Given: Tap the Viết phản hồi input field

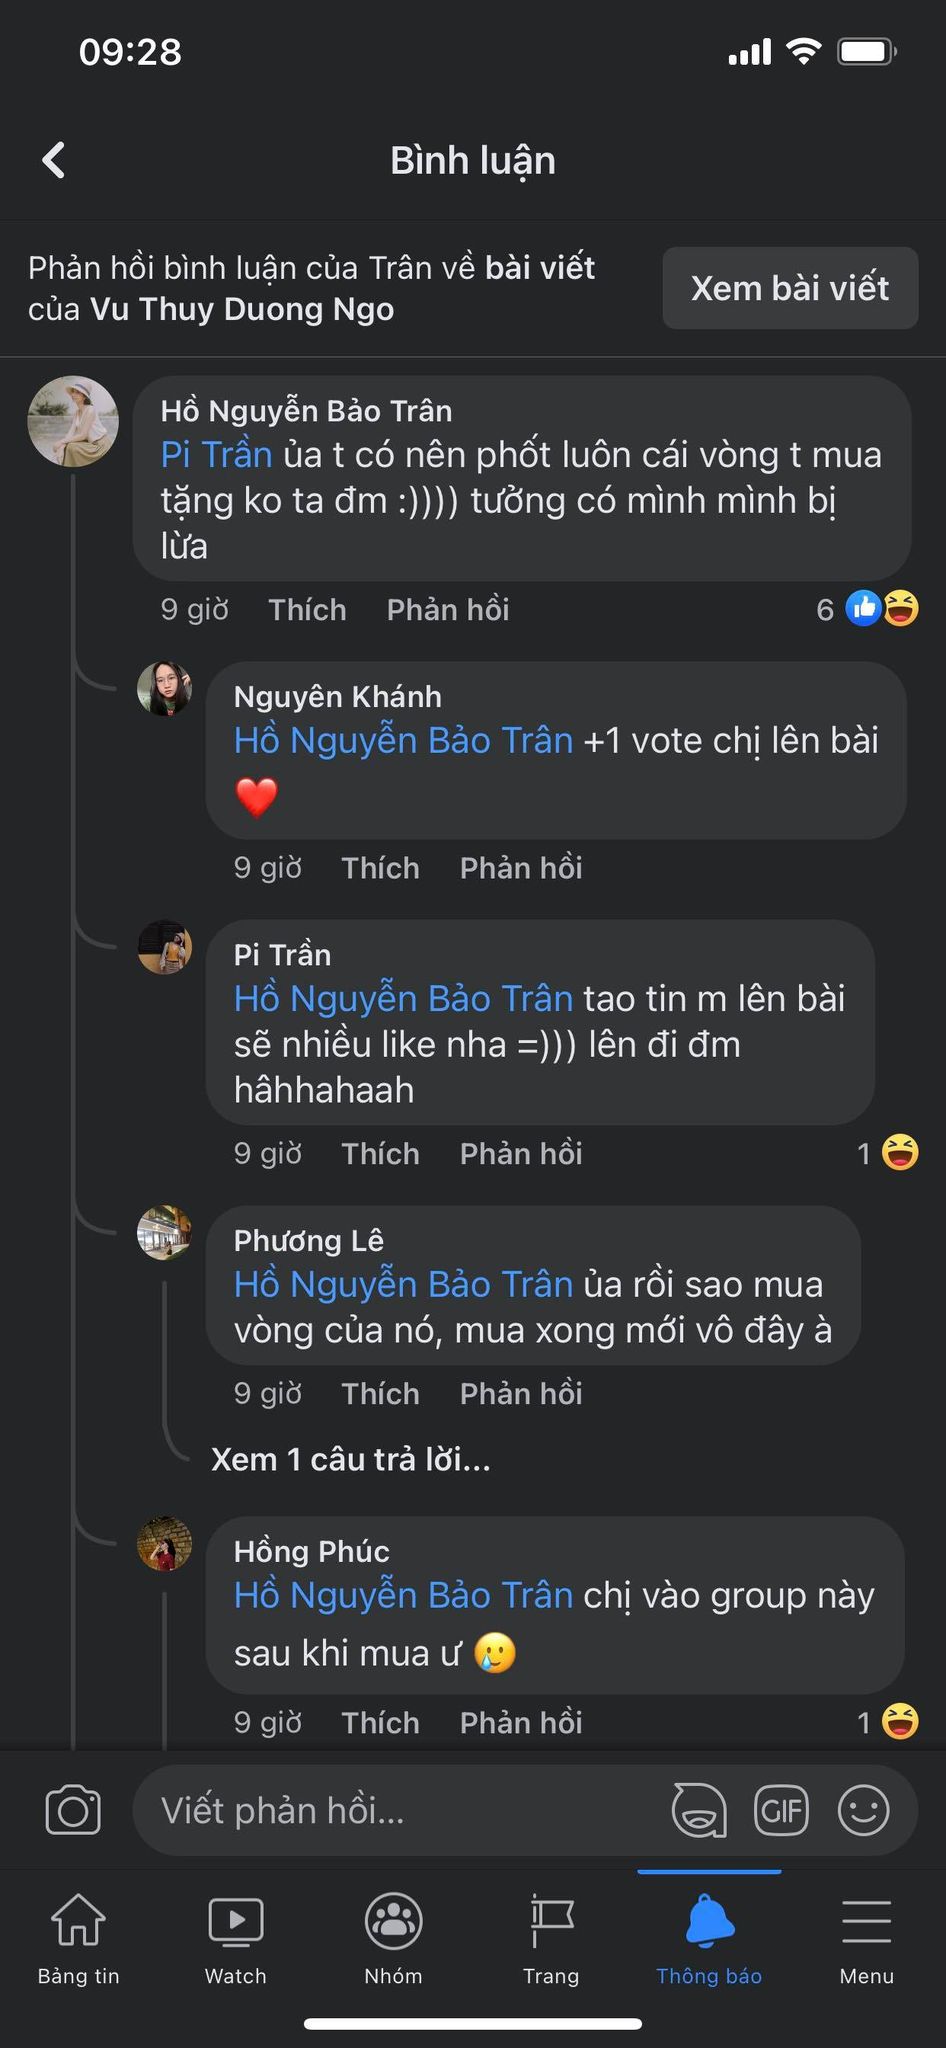Looking at the screenshot, I should tap(400, 1811).
